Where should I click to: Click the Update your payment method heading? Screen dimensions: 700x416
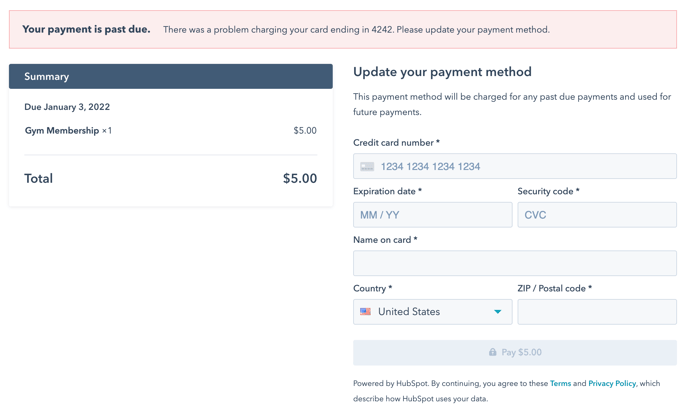coord(442,72)
